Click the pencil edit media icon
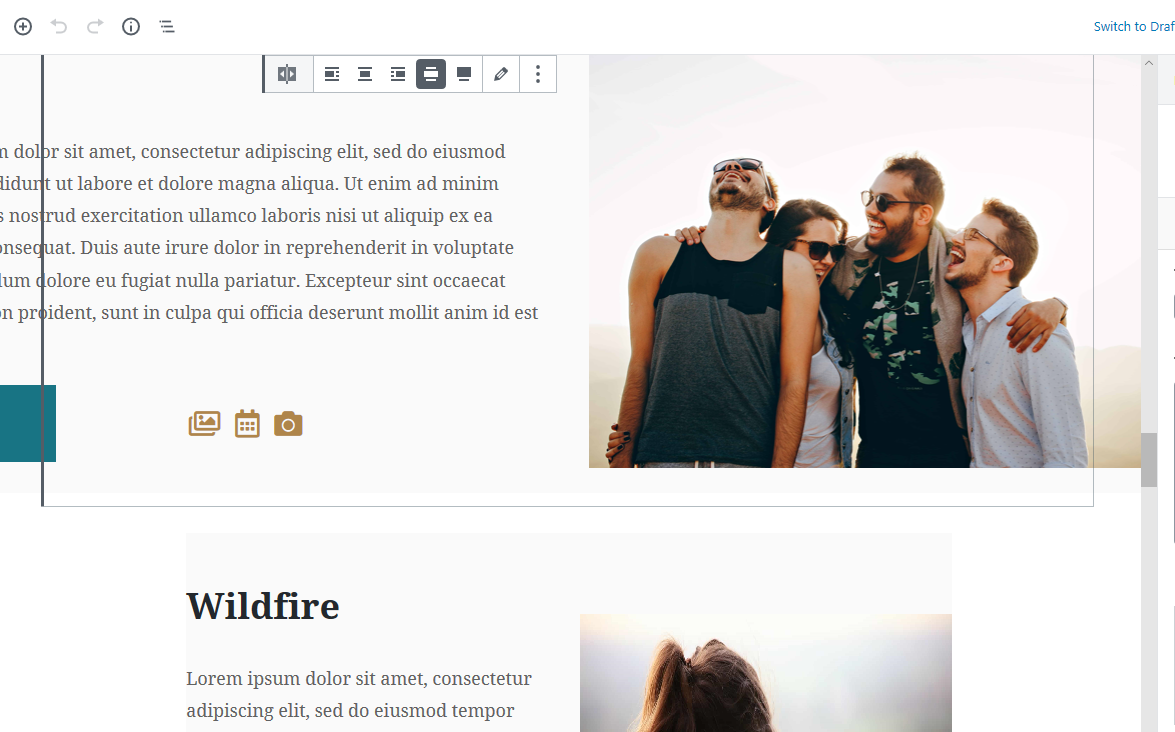1175x732 pixels. (501, 74)
